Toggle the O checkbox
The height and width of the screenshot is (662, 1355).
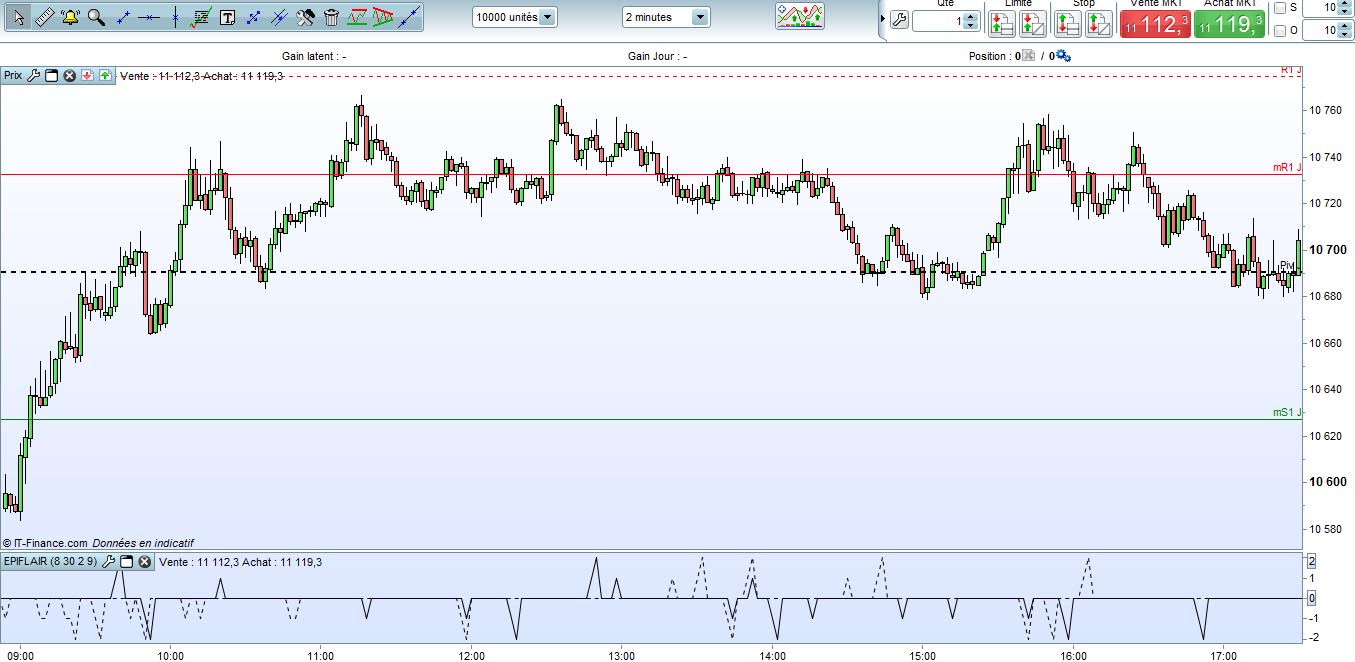[1279, 31]
